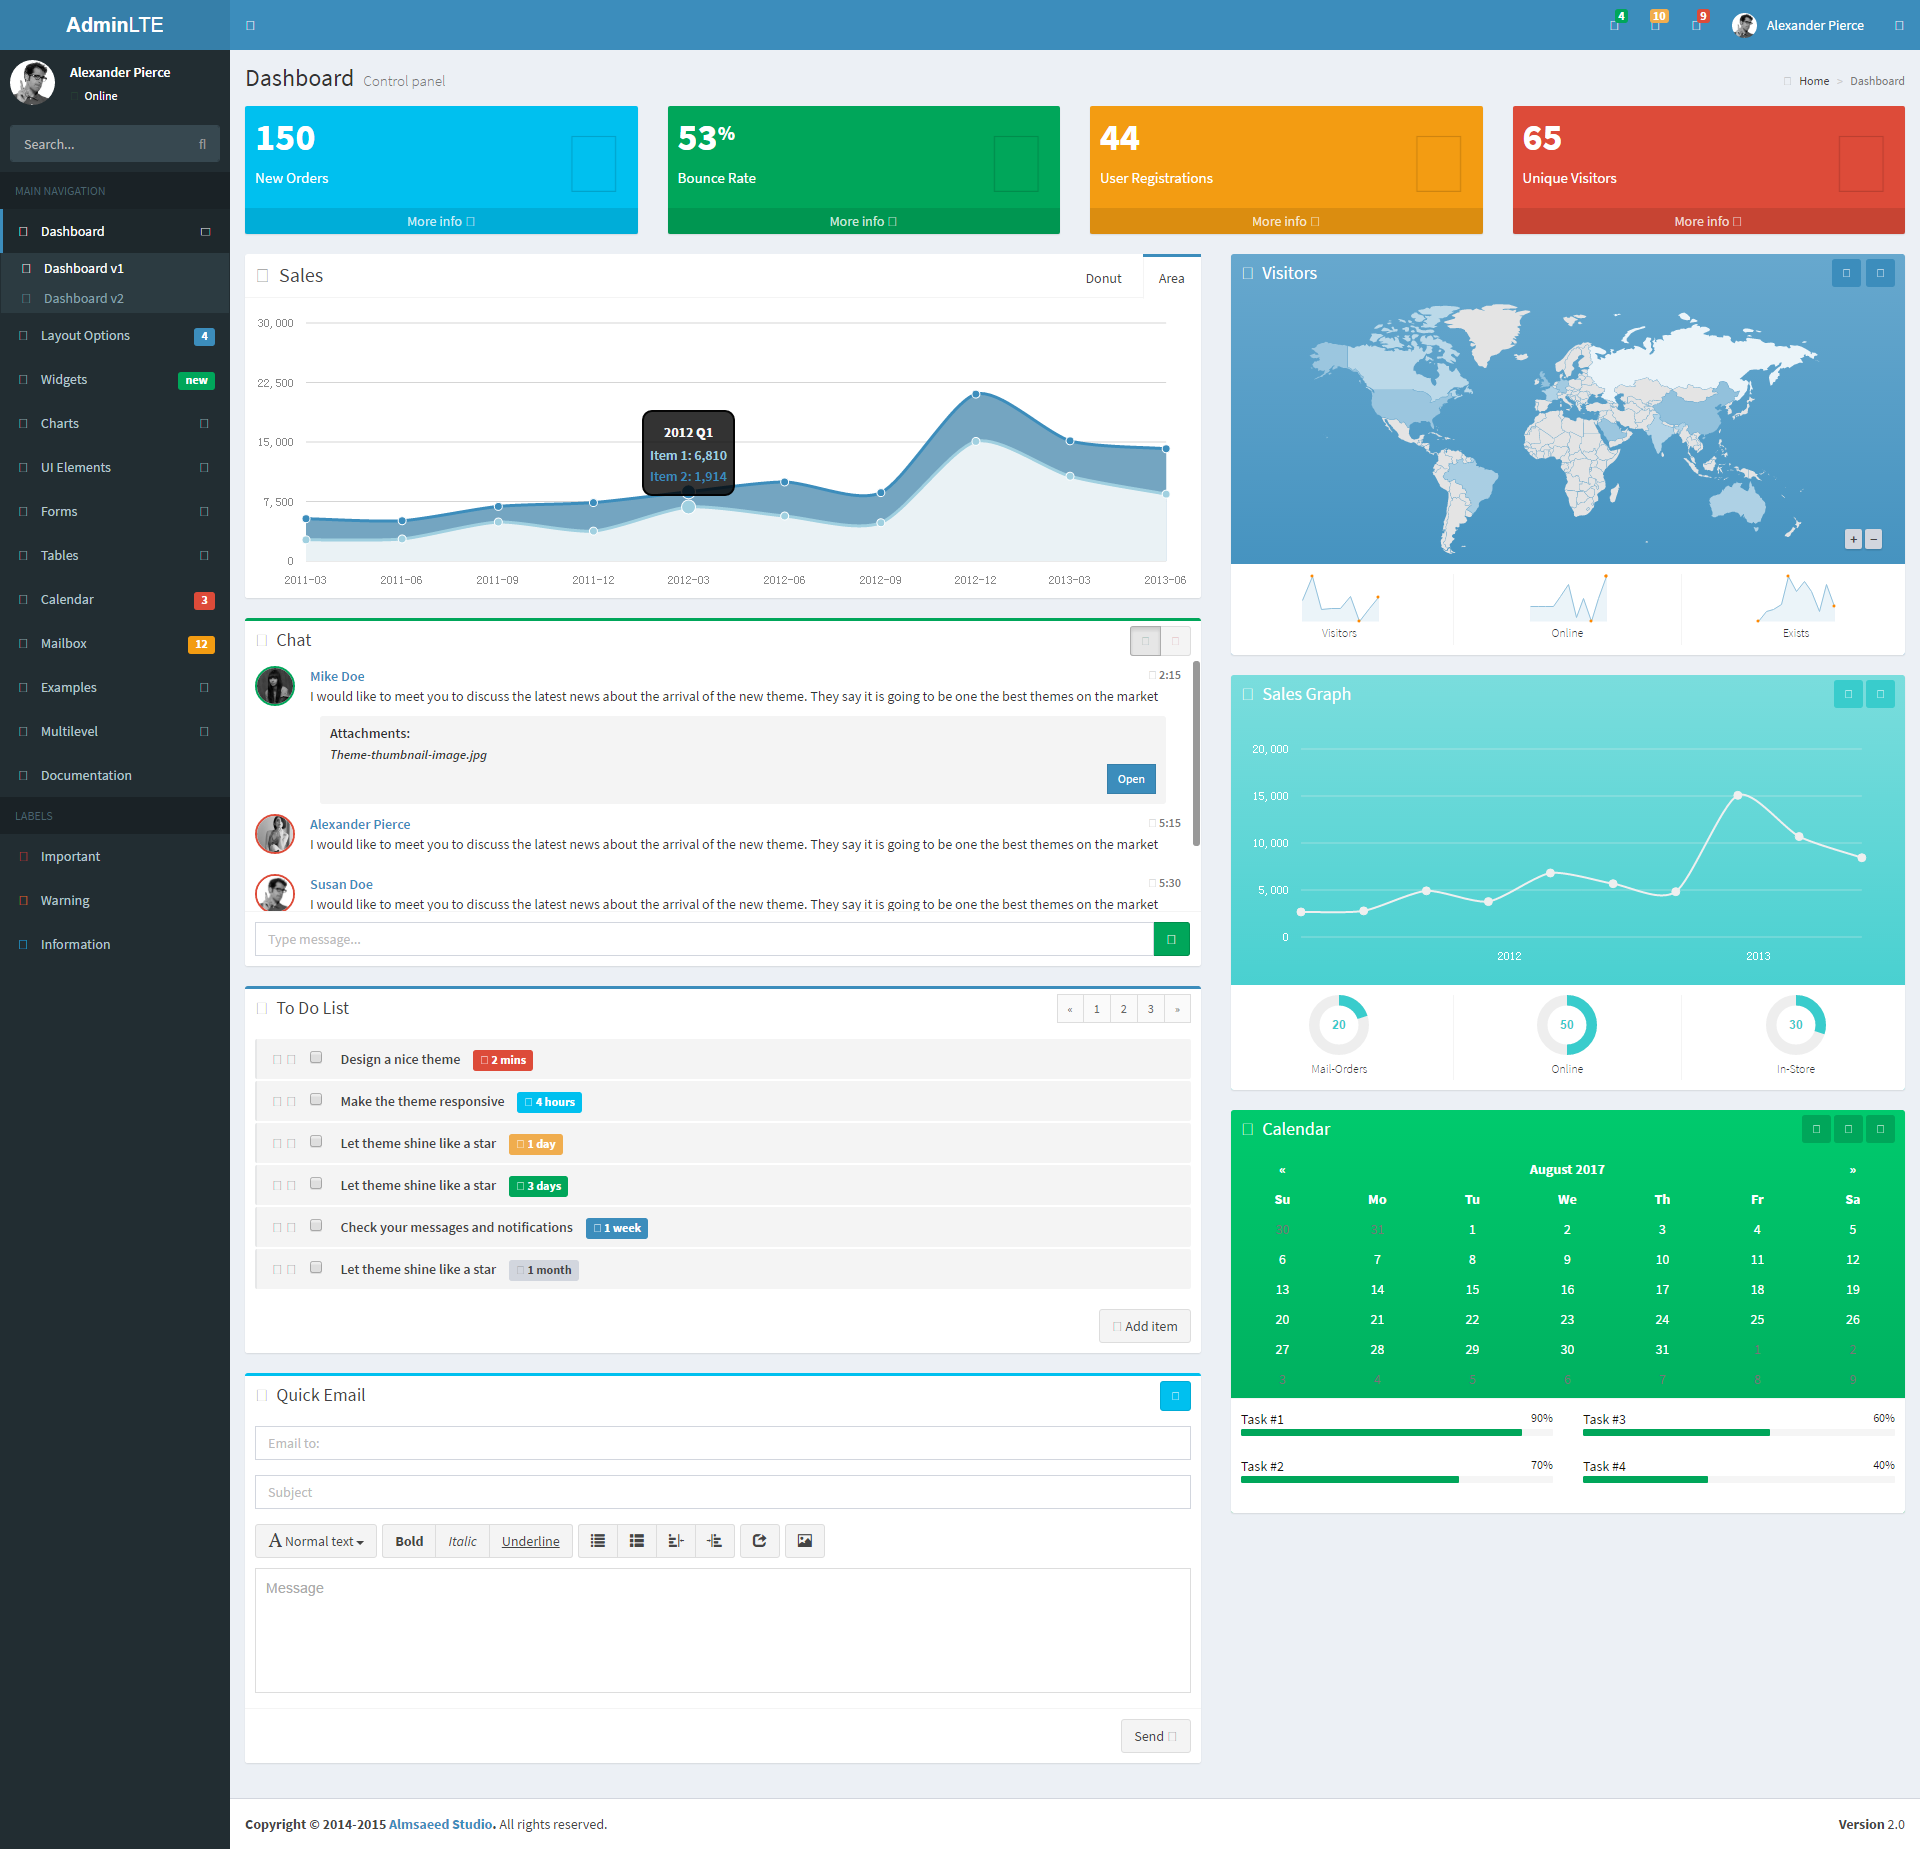Remove the Sales Graph panel
The image size is (1920, 1849).
coord(1881,694)
